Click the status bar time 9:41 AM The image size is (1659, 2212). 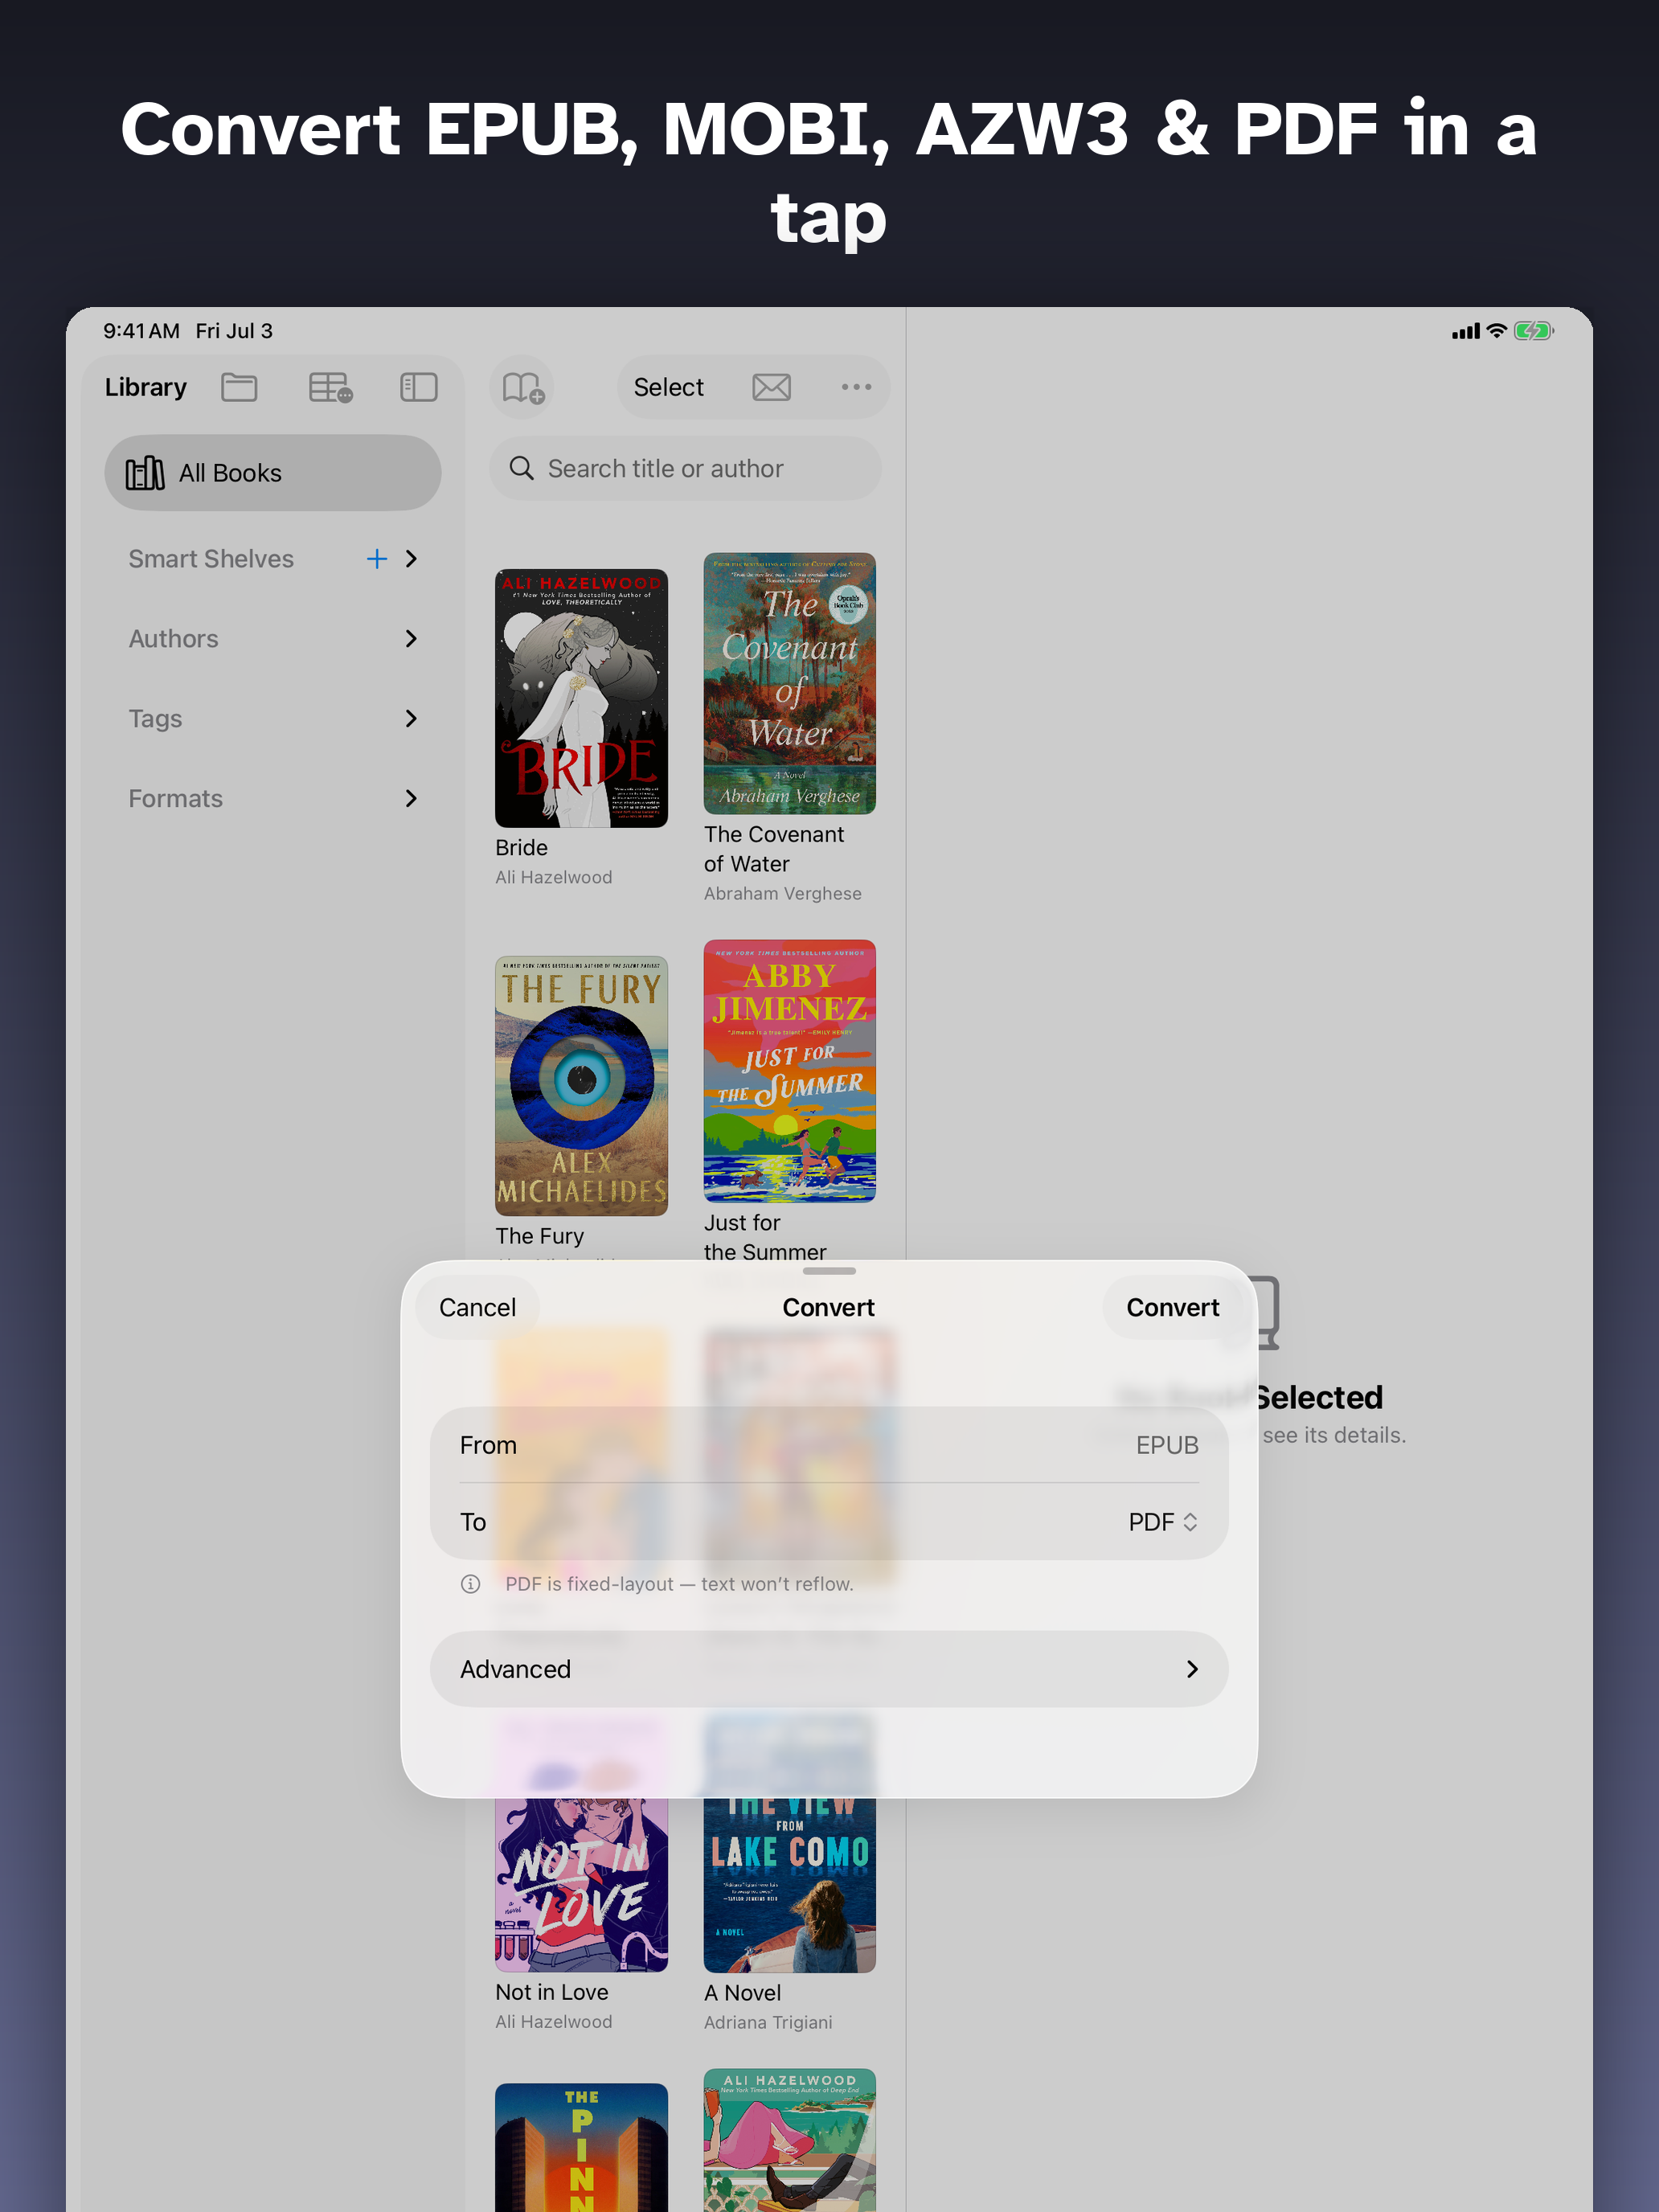coord(141,331)
